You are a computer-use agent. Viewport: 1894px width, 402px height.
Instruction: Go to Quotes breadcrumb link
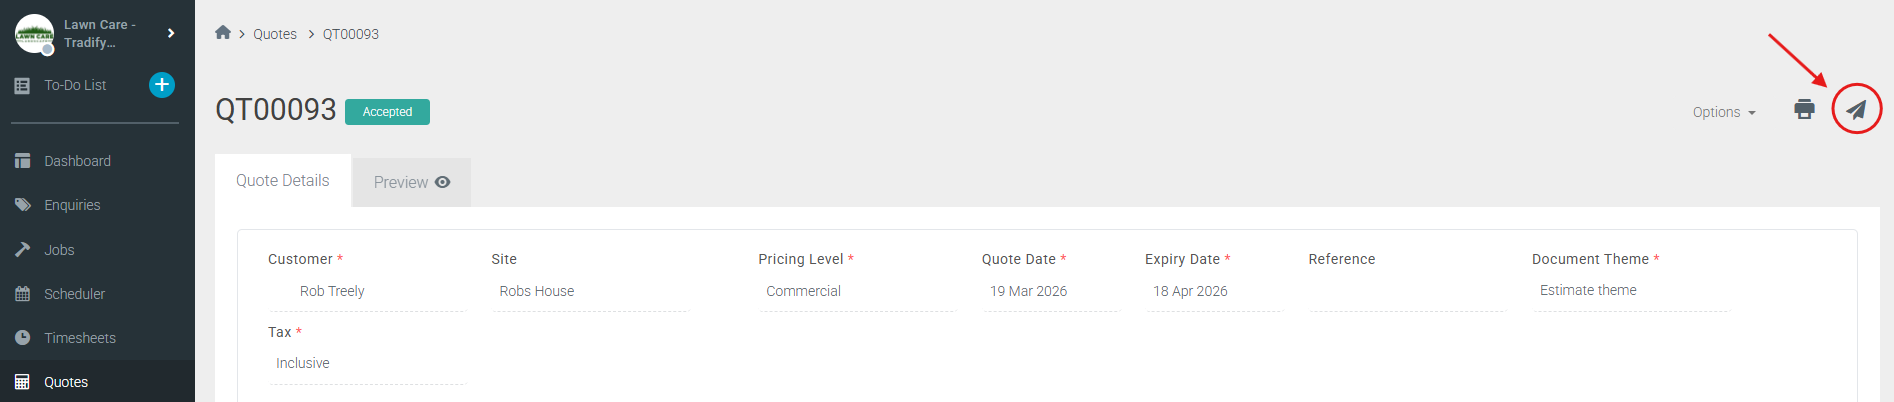click(x=274, y=34)
